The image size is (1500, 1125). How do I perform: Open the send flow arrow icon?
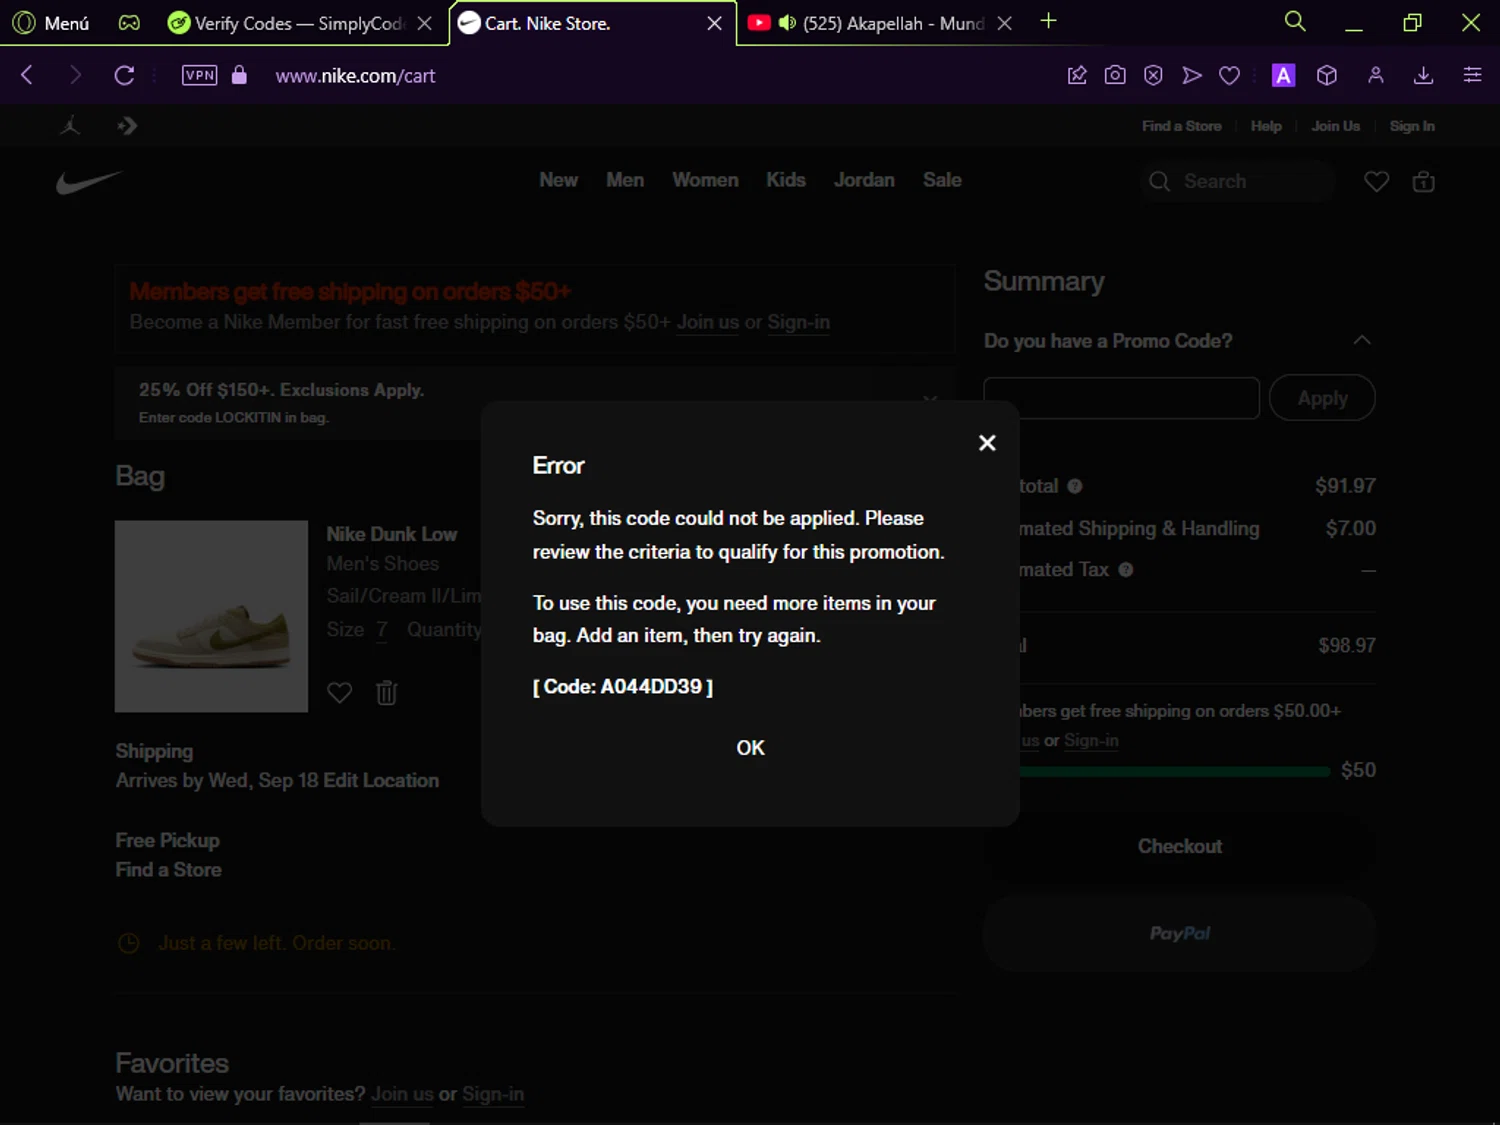point(1191,75)
